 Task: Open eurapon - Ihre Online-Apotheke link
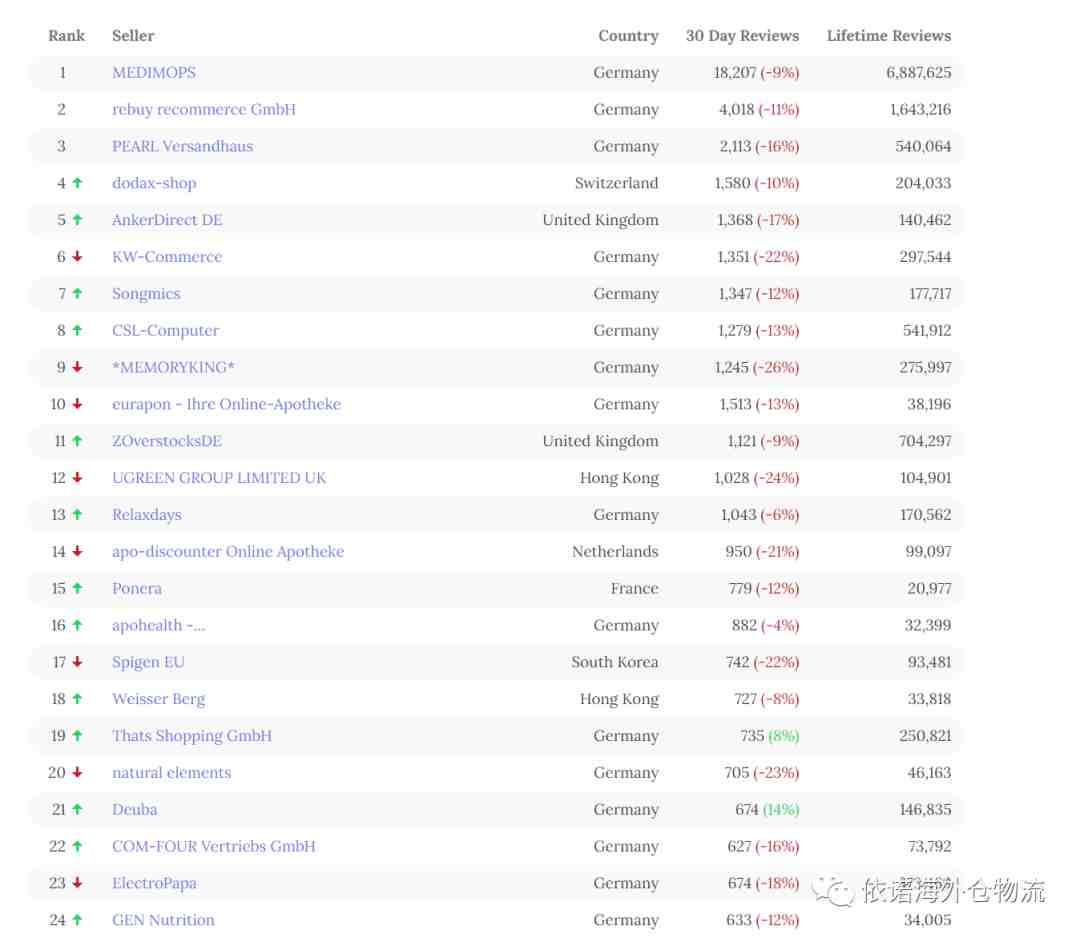(227, 404)
